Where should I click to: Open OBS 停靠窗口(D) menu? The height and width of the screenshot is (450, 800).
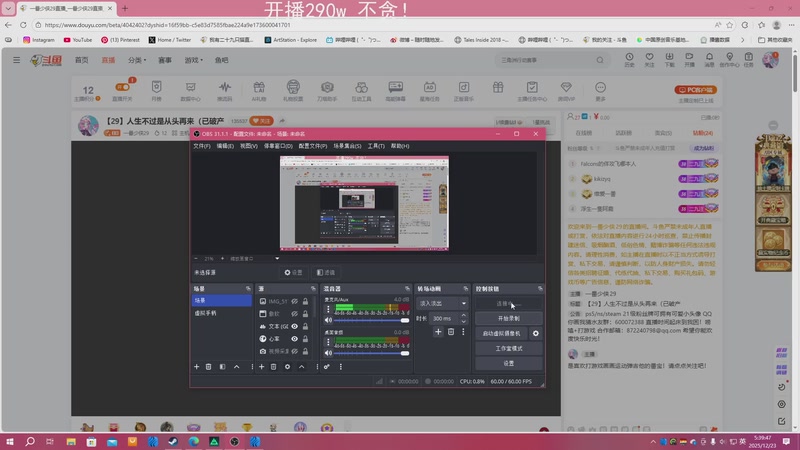[278, 146]
